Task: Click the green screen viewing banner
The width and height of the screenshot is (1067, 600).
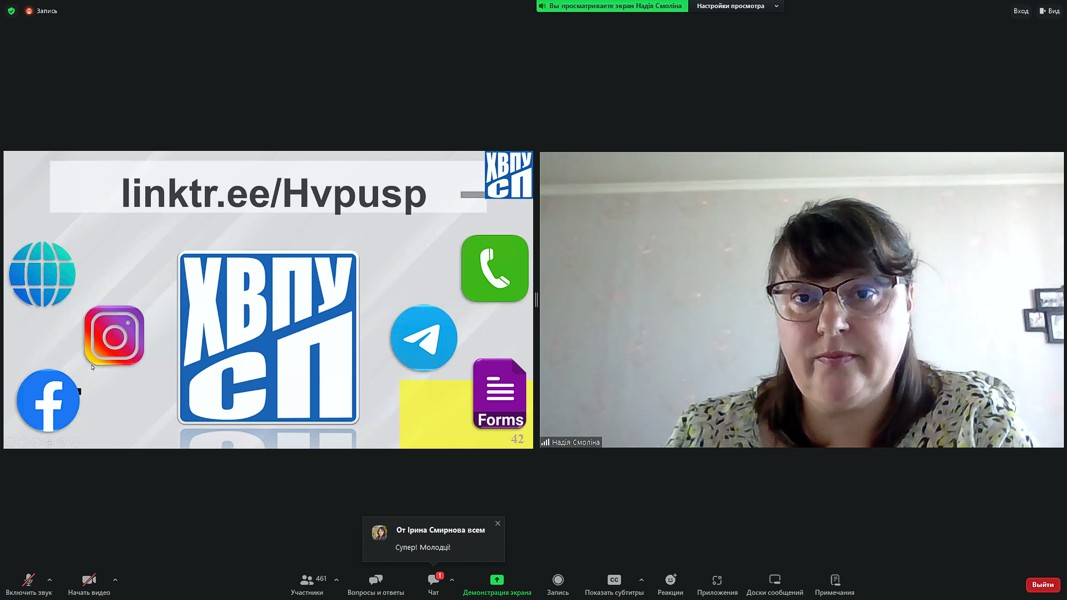Action: (x=612, y=6)
